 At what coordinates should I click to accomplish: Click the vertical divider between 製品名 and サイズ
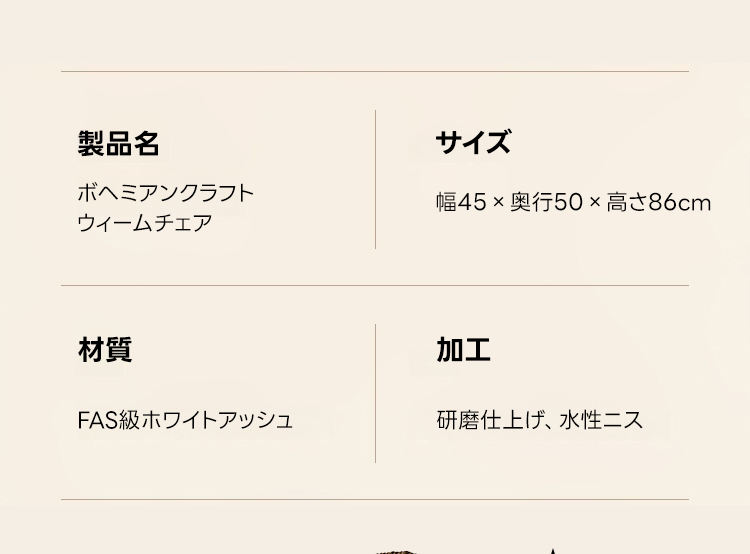click(x=376, y=180)
